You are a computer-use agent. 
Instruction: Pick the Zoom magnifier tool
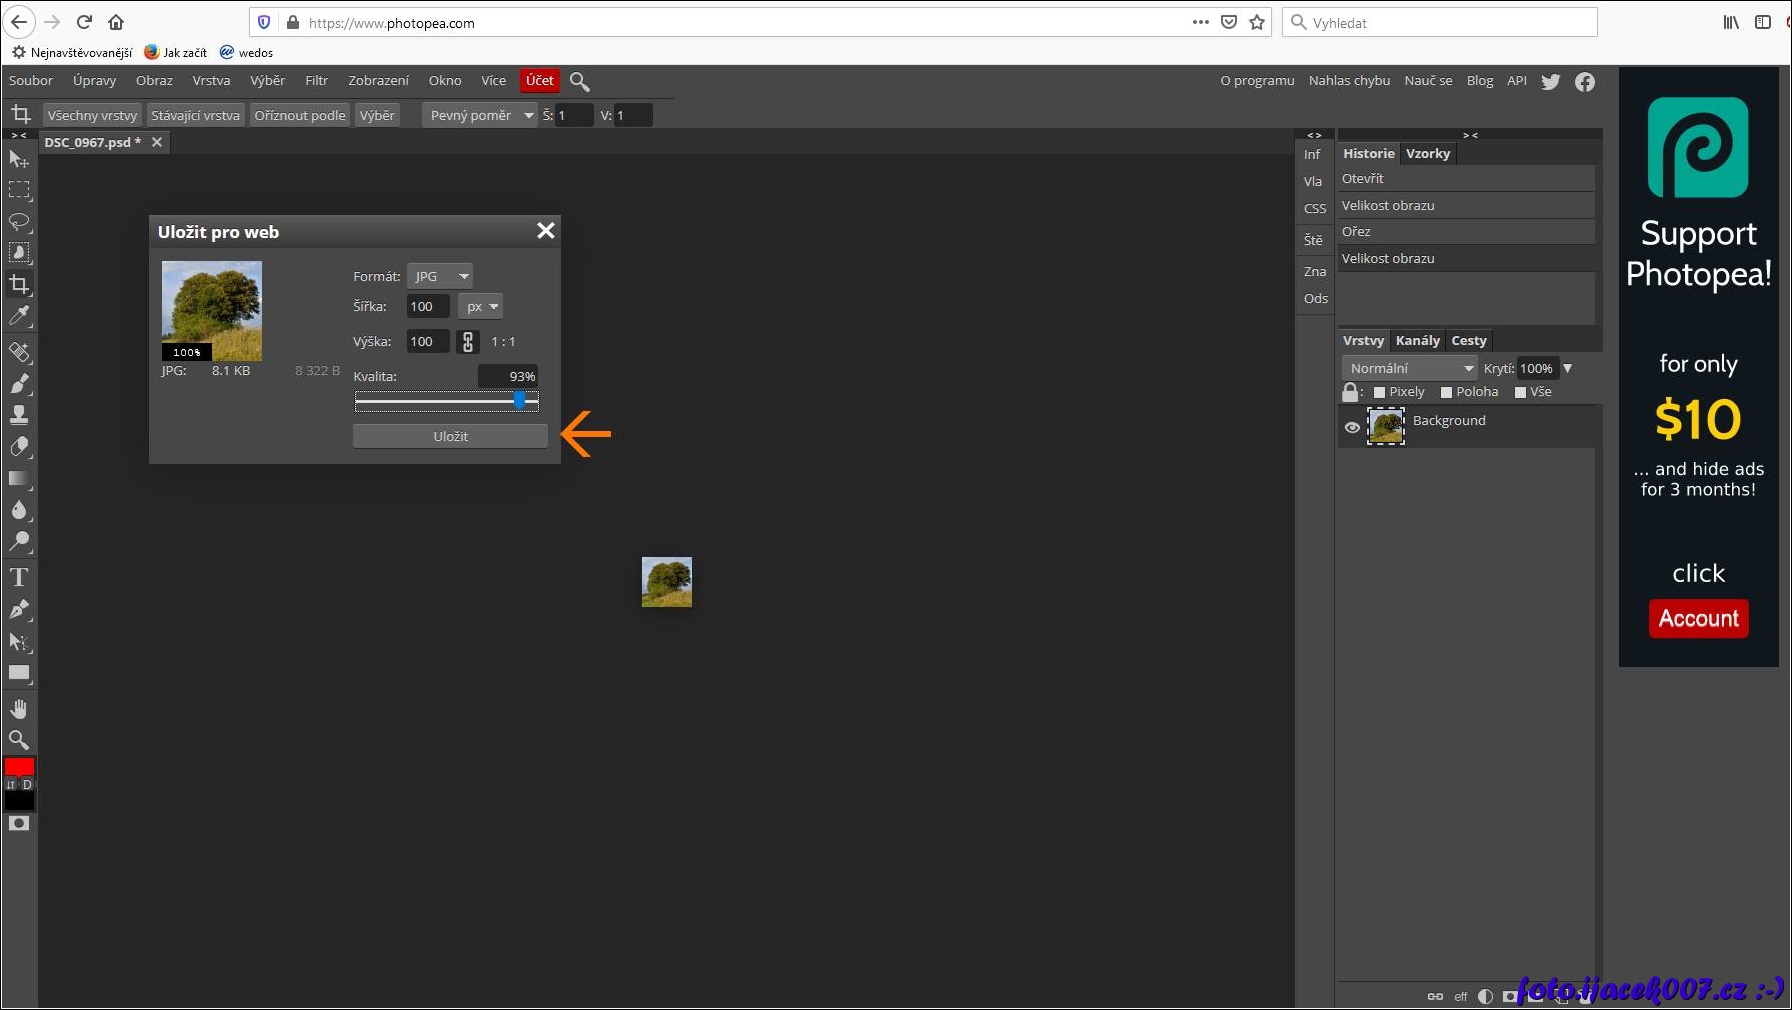(x=19, y=740)
